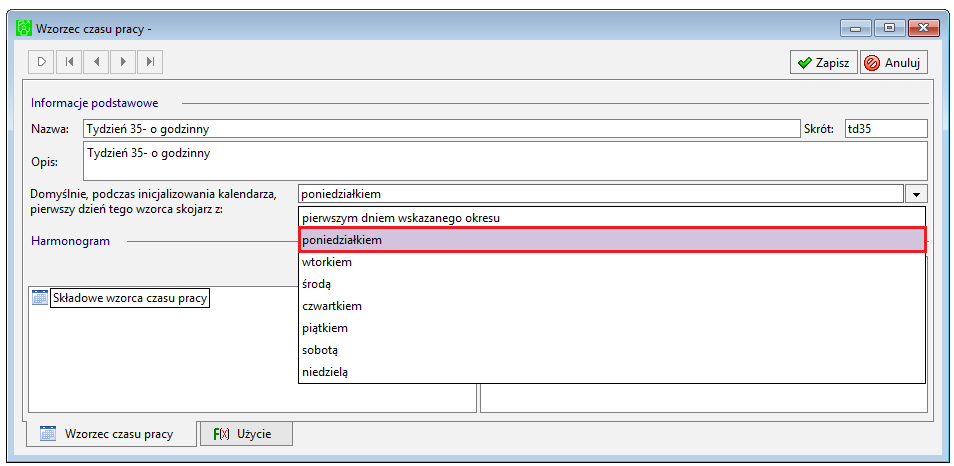
Task: Select 'pierwszym dniem wskazanego okresu' option
Action: [x=612, y=217]
